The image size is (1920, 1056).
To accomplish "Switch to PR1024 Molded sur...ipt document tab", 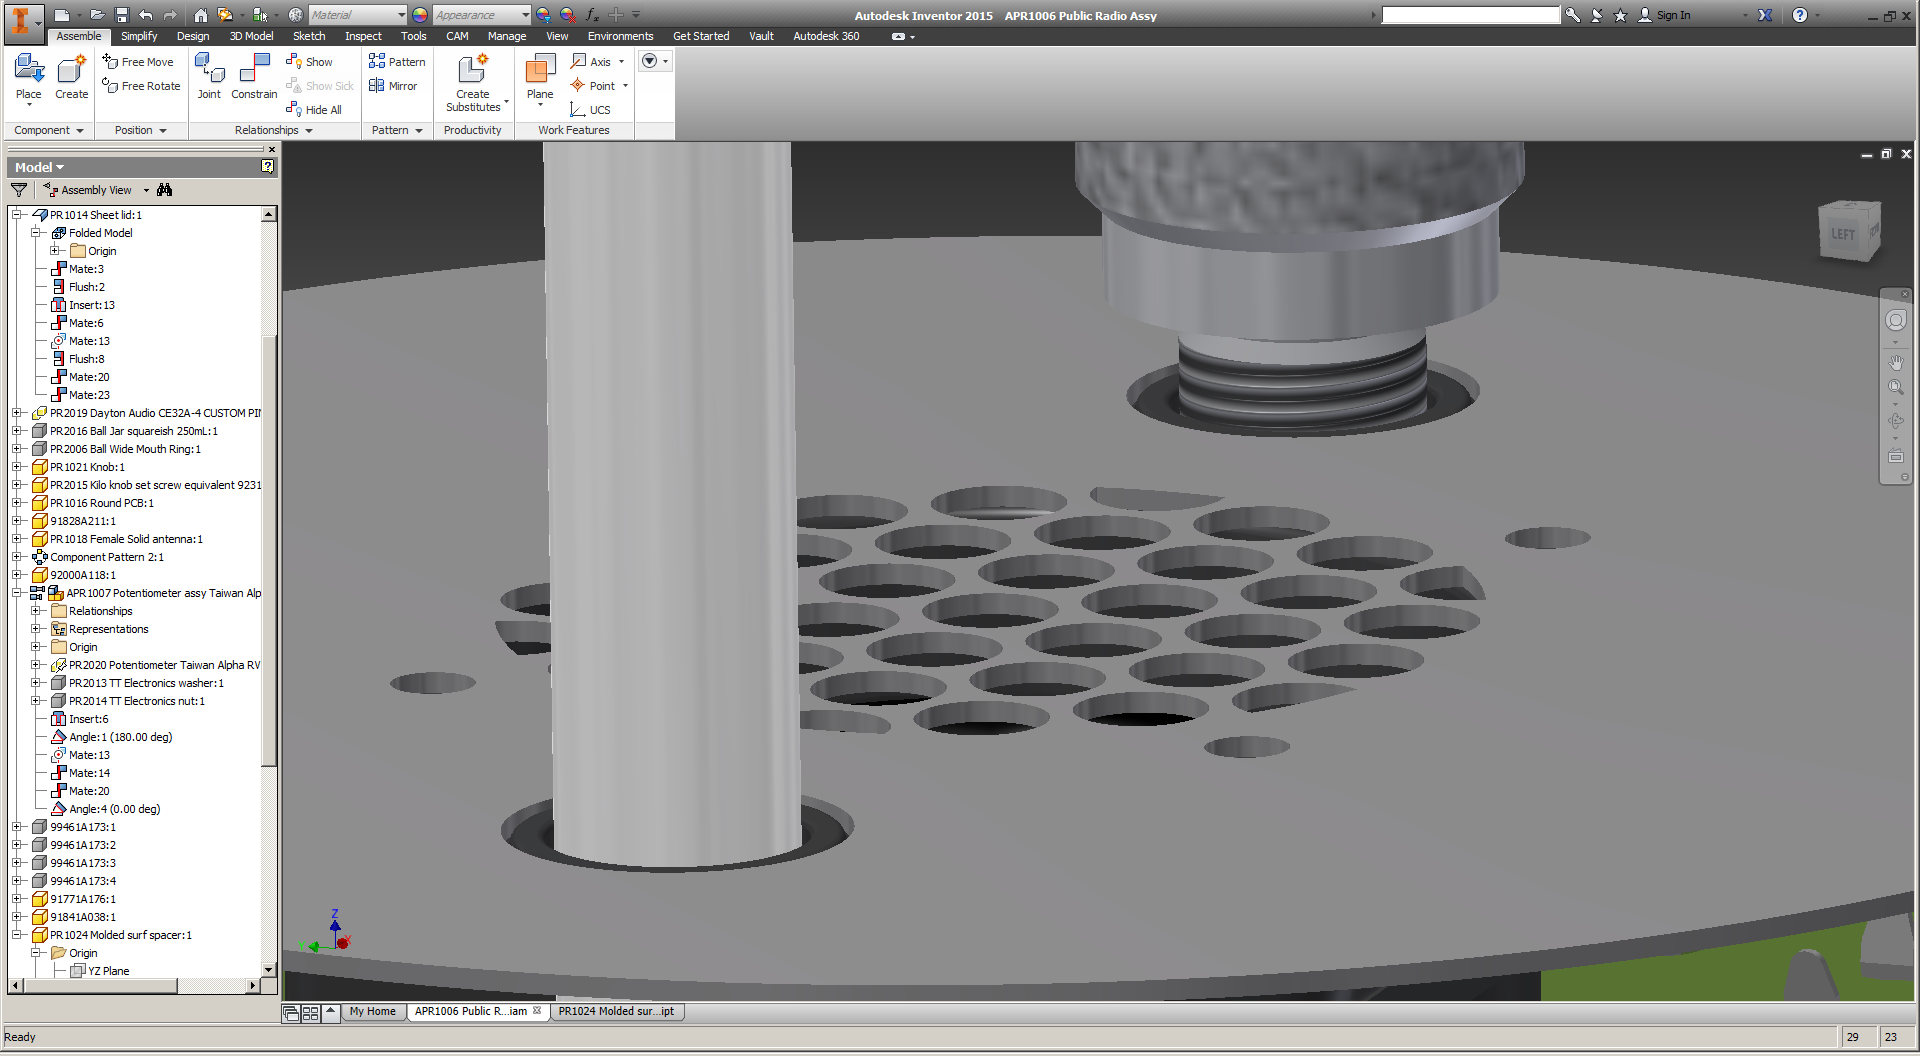I will 615,1012.
